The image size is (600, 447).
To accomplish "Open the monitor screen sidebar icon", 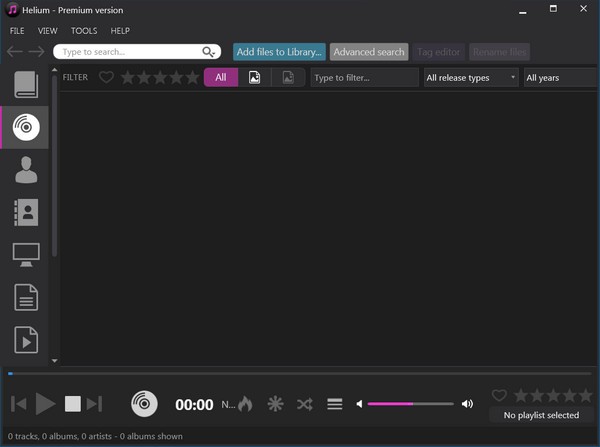I will pyautogui.click(x=26, y=254).
